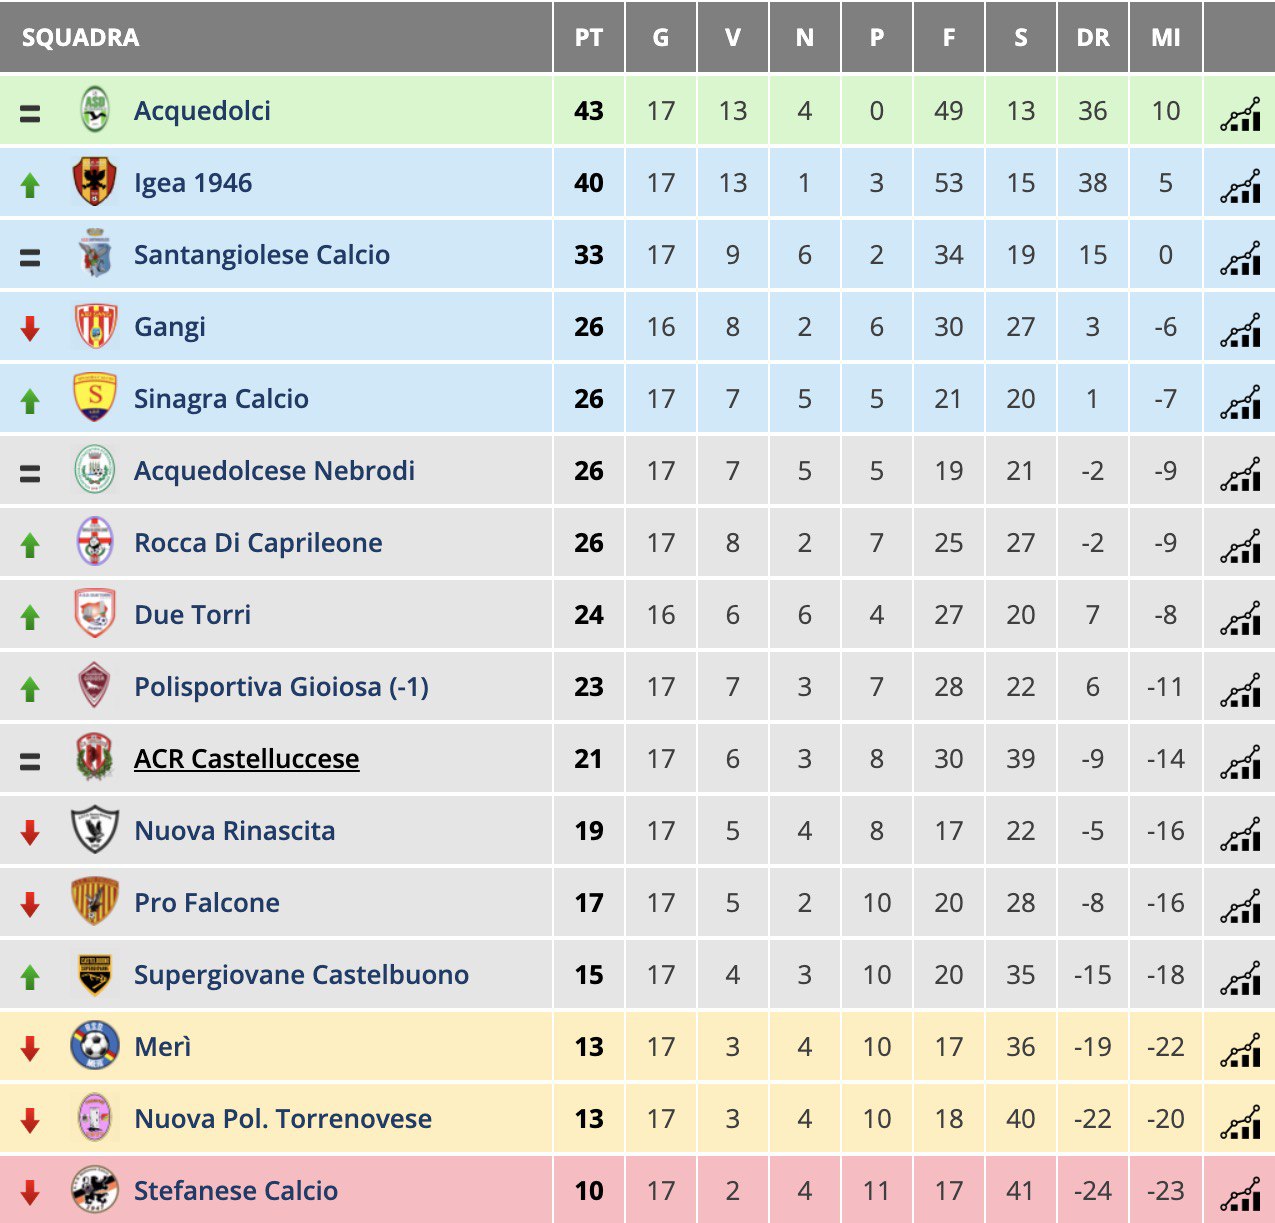This screenshot has height=1223, width=1275.
Task: Sort the table by PT column header
Action: coord(589,38)
